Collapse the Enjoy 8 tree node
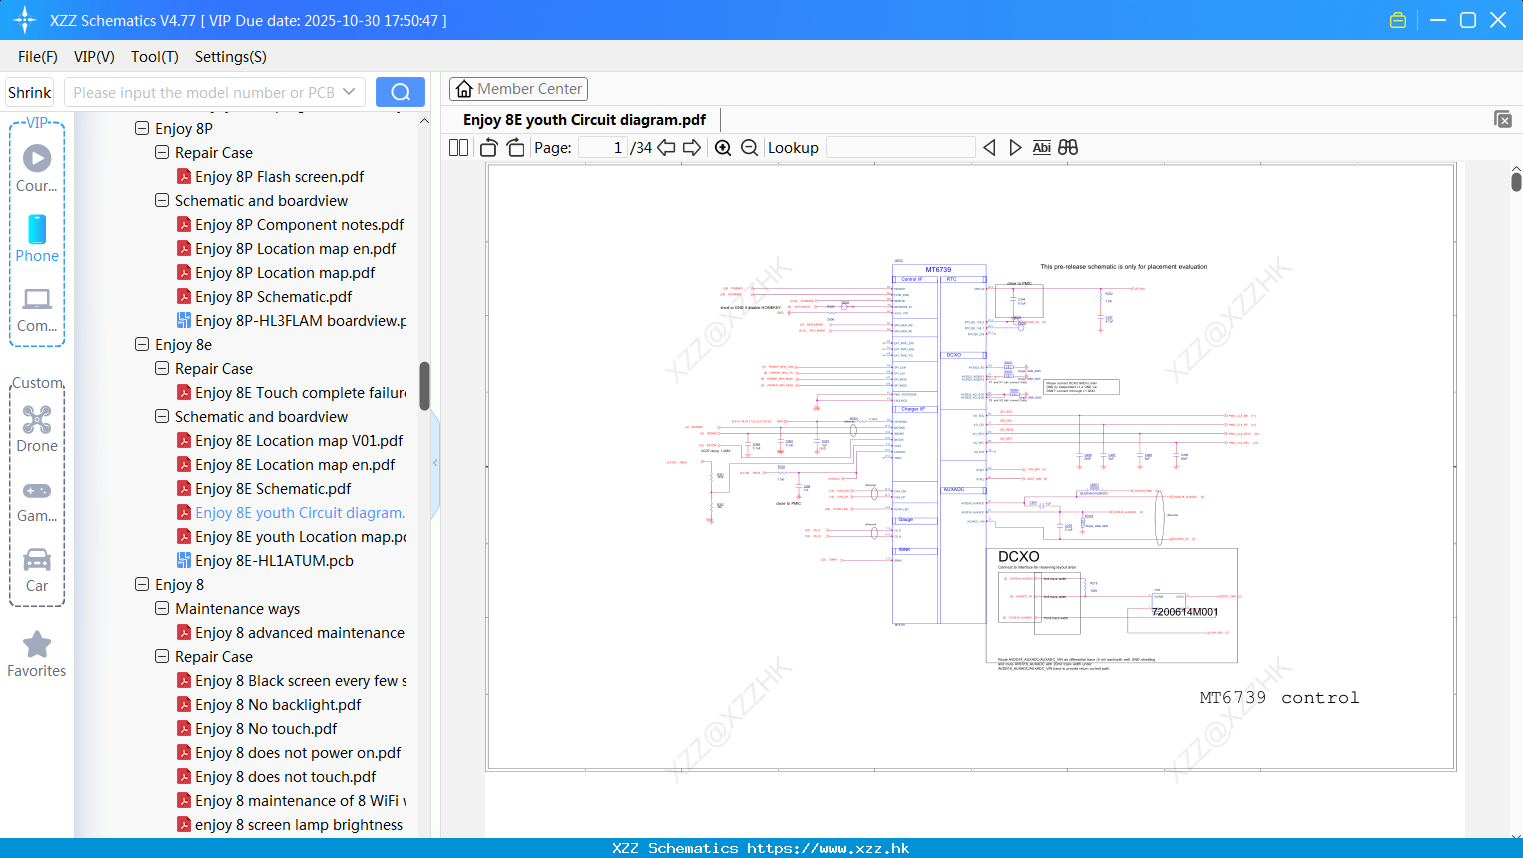Image resolution: width=1523 pixels, height=858 pixels. pyautogui.click(x=142, y=584)
